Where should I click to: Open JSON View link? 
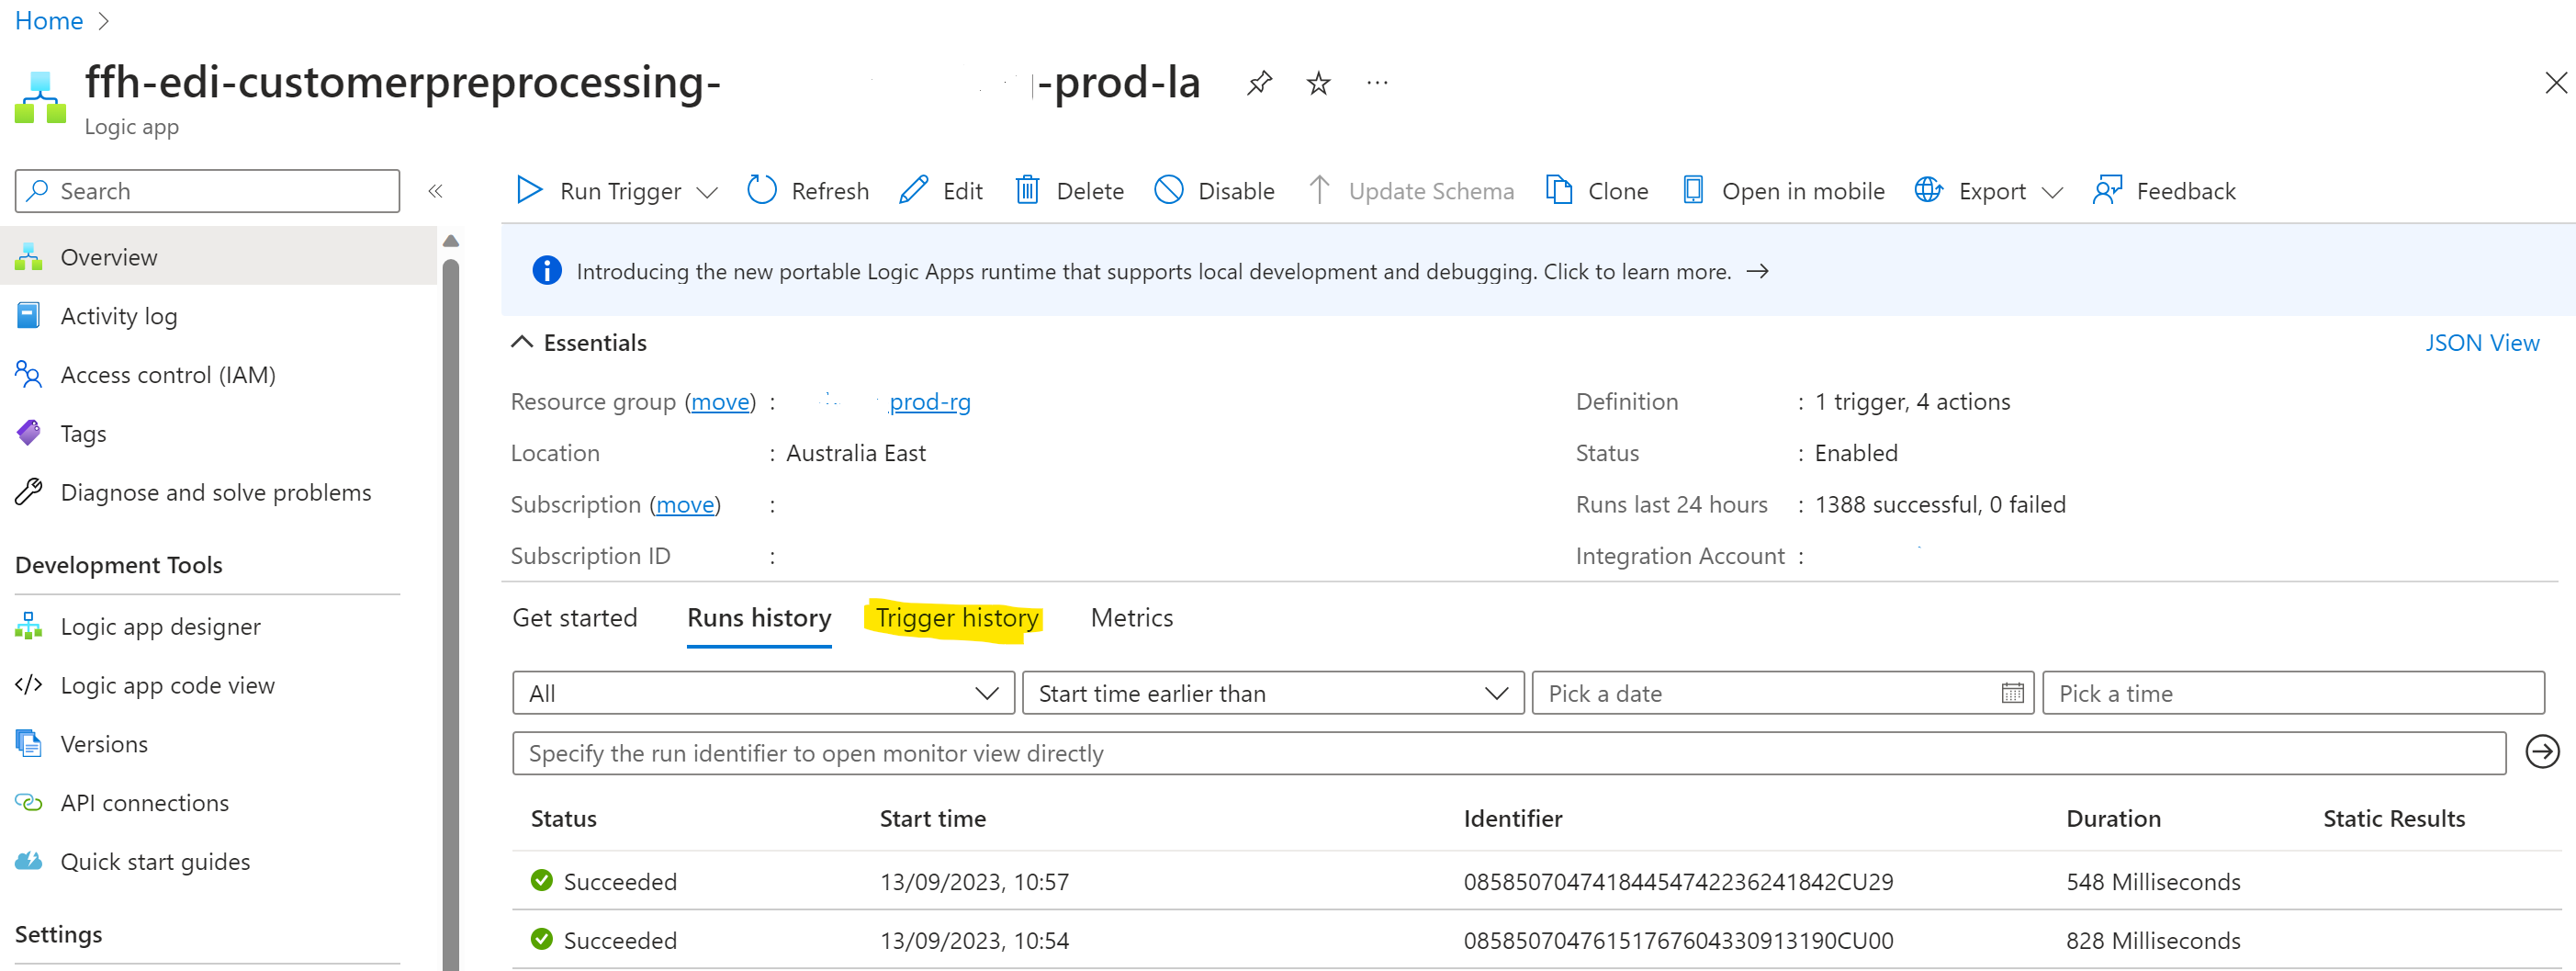tap(2481, 343)
